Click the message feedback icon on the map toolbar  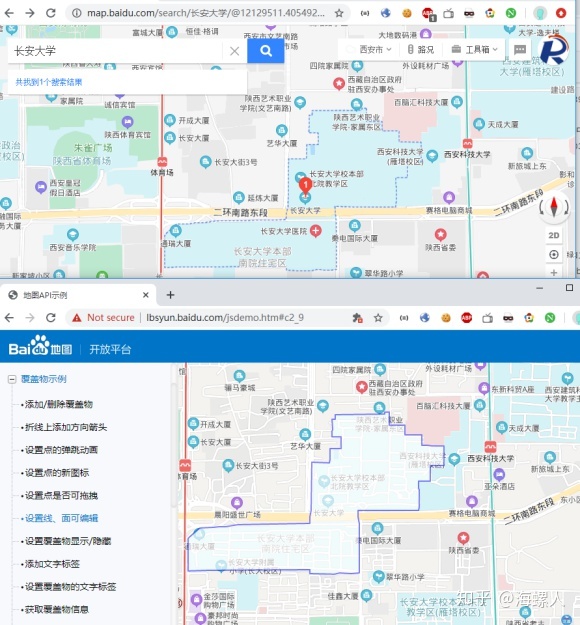(520, 49)
